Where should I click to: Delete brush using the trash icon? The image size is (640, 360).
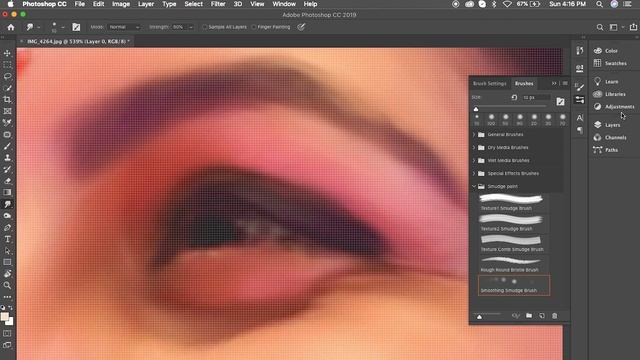coord(554,316)
